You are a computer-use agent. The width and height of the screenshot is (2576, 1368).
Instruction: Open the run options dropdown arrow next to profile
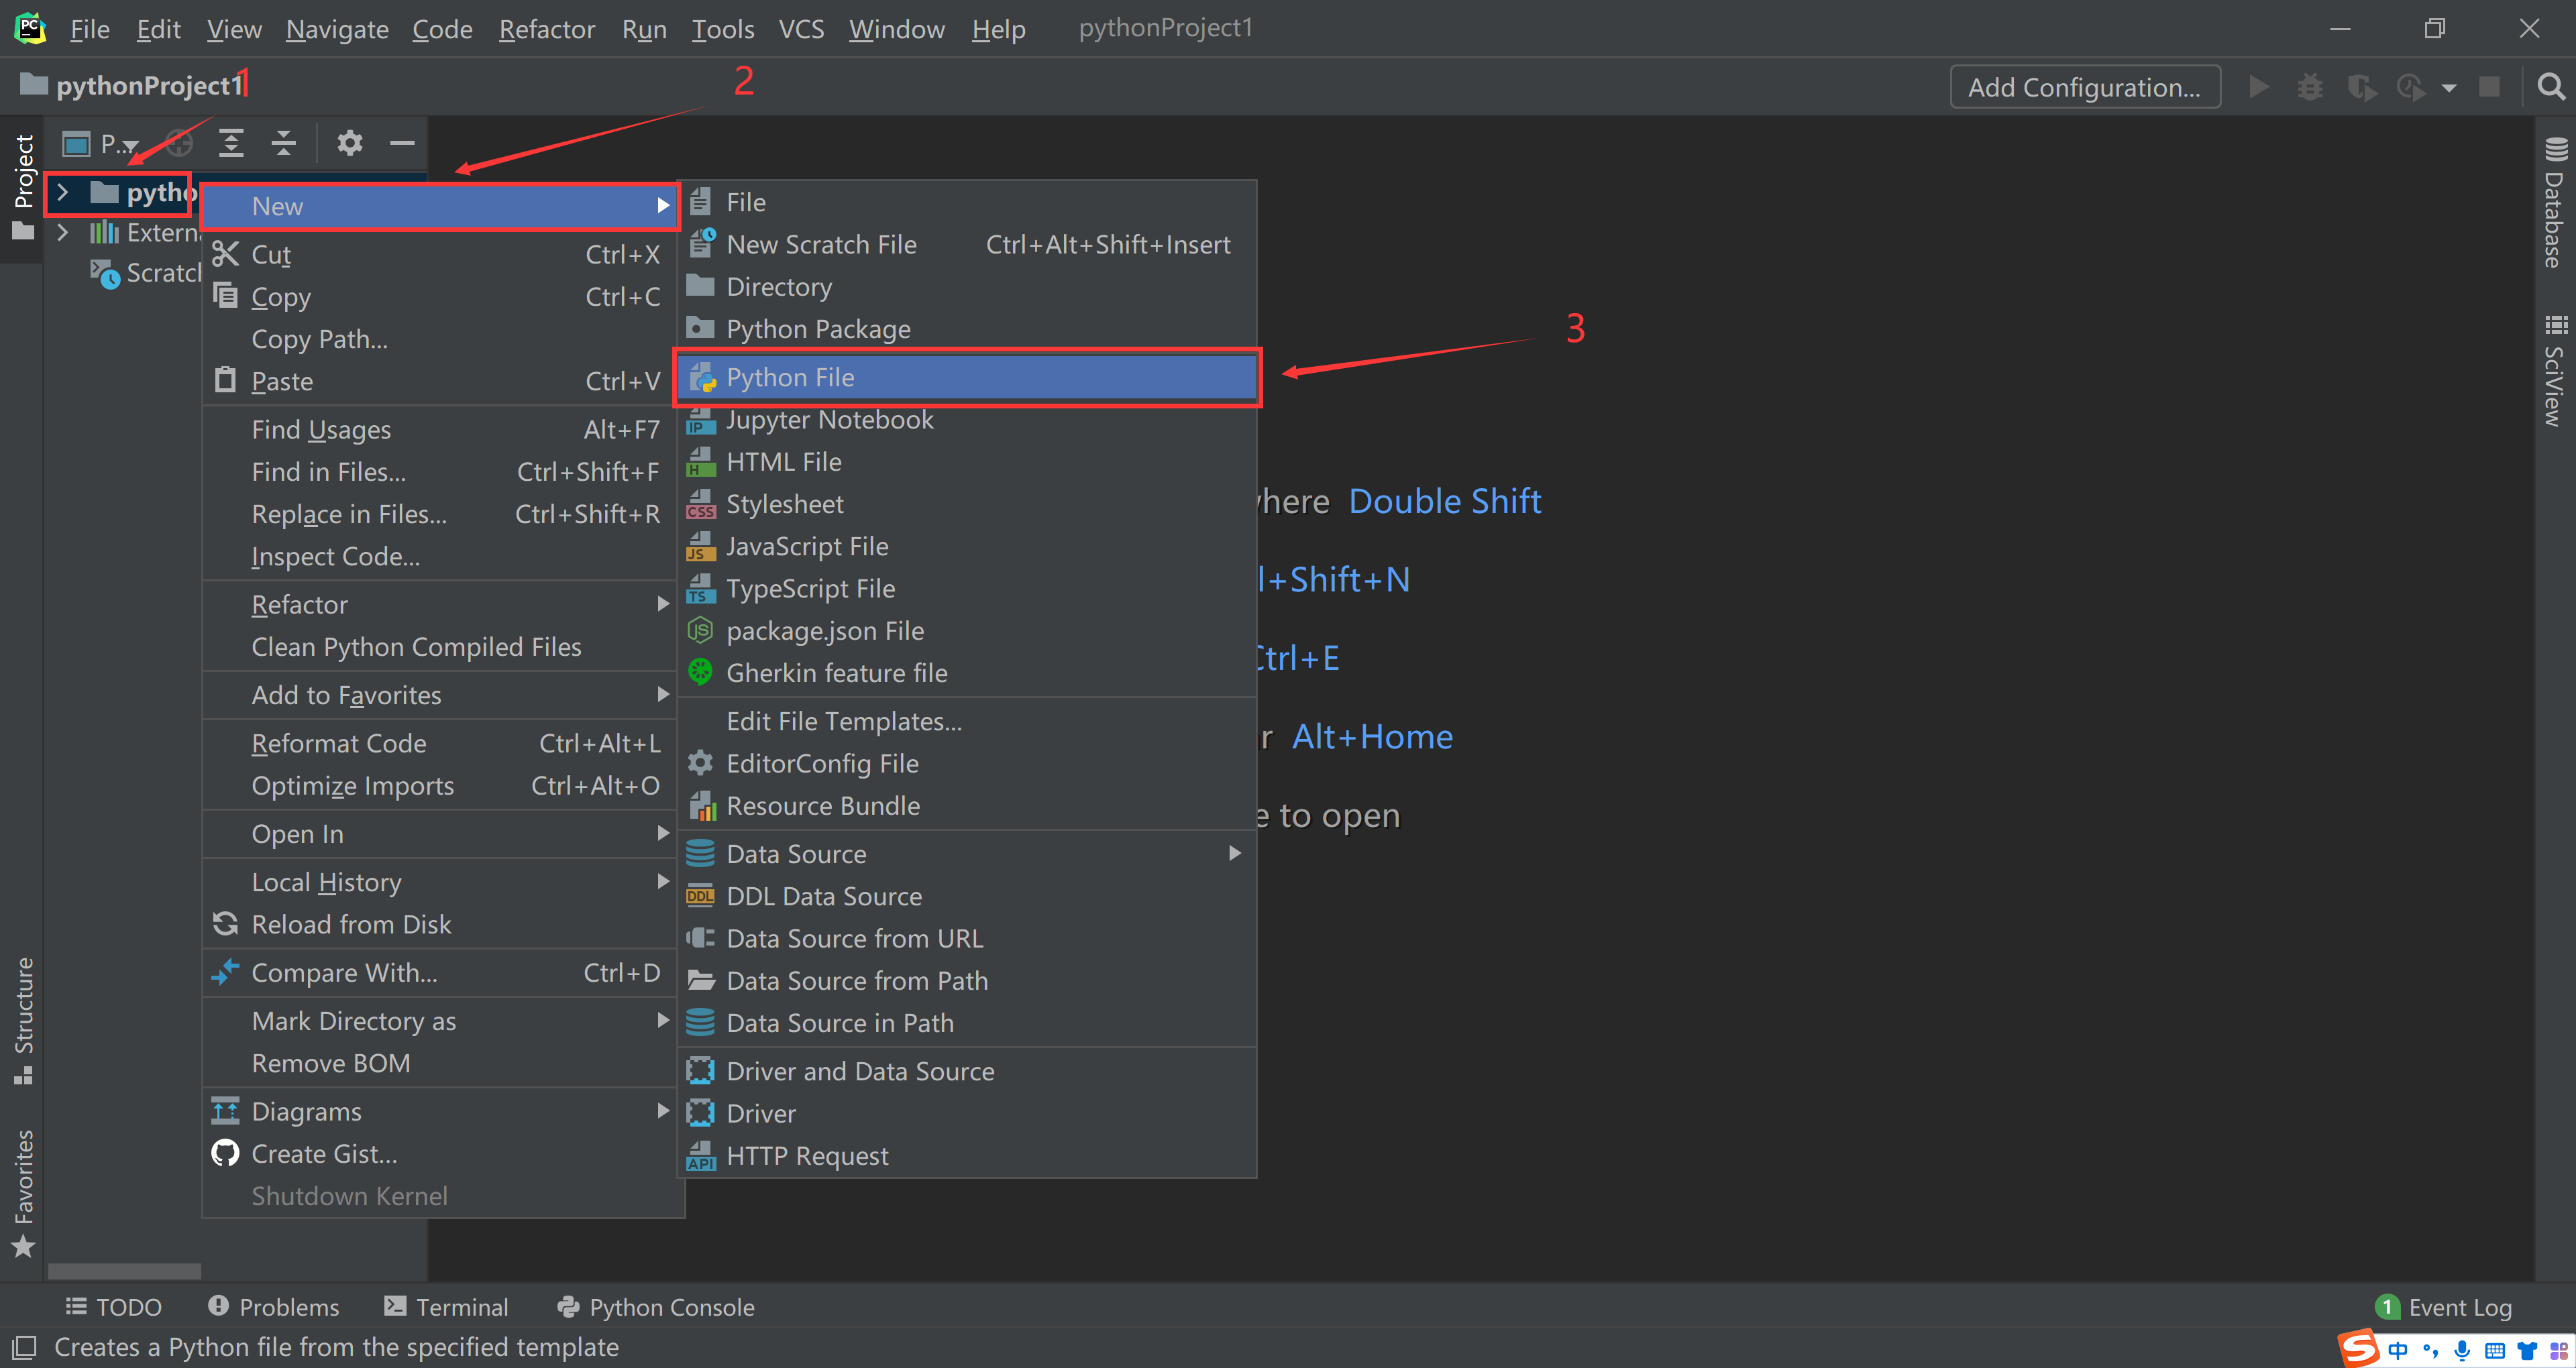[x=2448, y=88]
